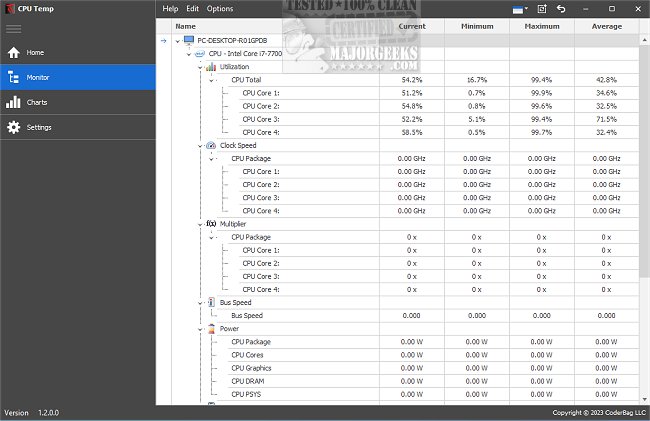Viewport: 650px width, 421px height.
Task: Collapse the CPU Intel Core i7-7700 node
Action: [x=189, y=54]
